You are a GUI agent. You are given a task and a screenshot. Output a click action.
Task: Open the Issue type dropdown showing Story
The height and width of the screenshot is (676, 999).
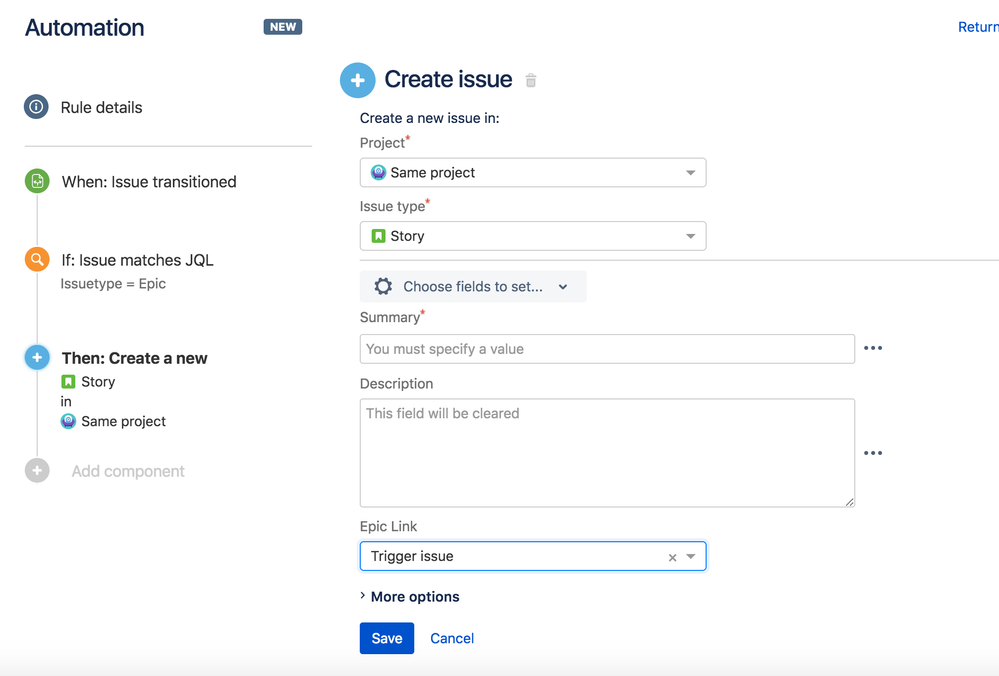[533, 236]
